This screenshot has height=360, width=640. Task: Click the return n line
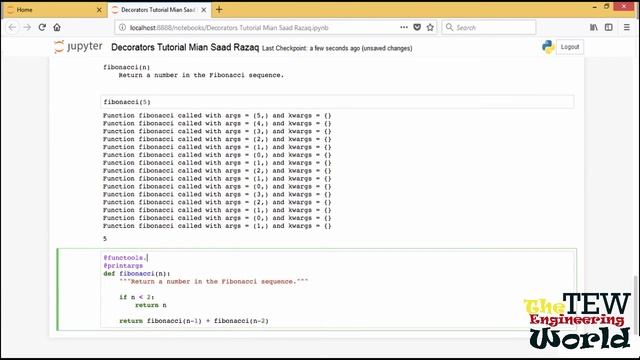click(x=151, y=305)
